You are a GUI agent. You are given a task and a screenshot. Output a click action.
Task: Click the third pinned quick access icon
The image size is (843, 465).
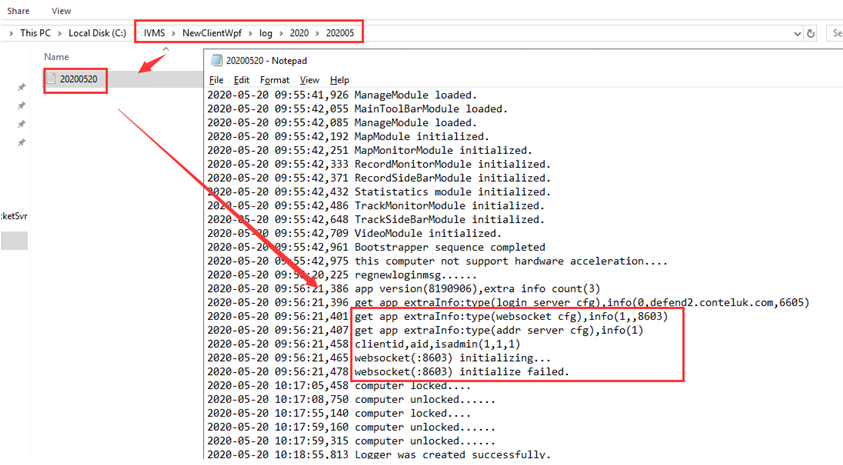click(x=22, y=124)
